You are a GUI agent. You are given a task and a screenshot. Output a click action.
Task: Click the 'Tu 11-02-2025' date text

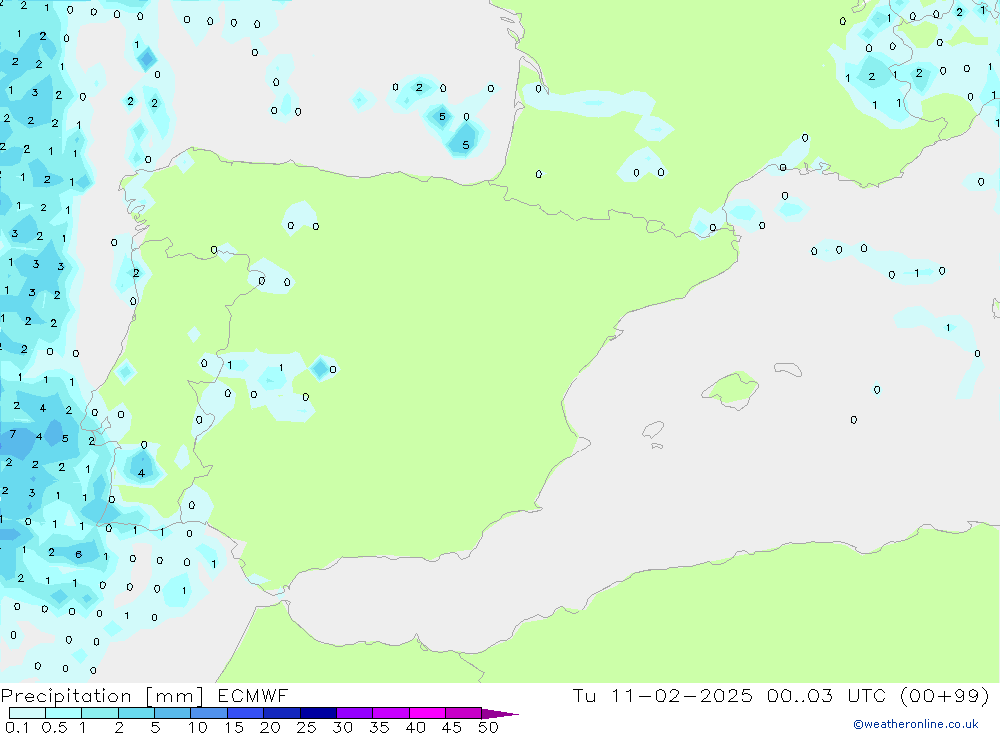tap(663, 695)
